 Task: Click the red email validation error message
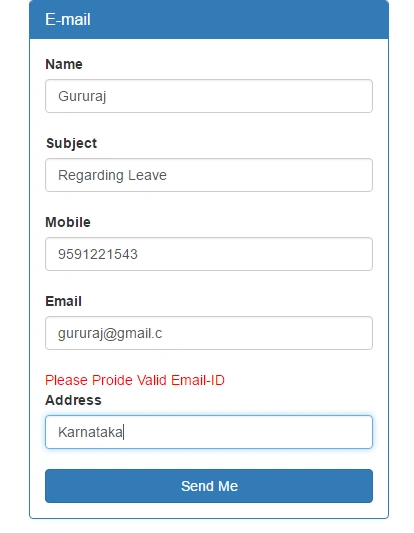point(135,380)
